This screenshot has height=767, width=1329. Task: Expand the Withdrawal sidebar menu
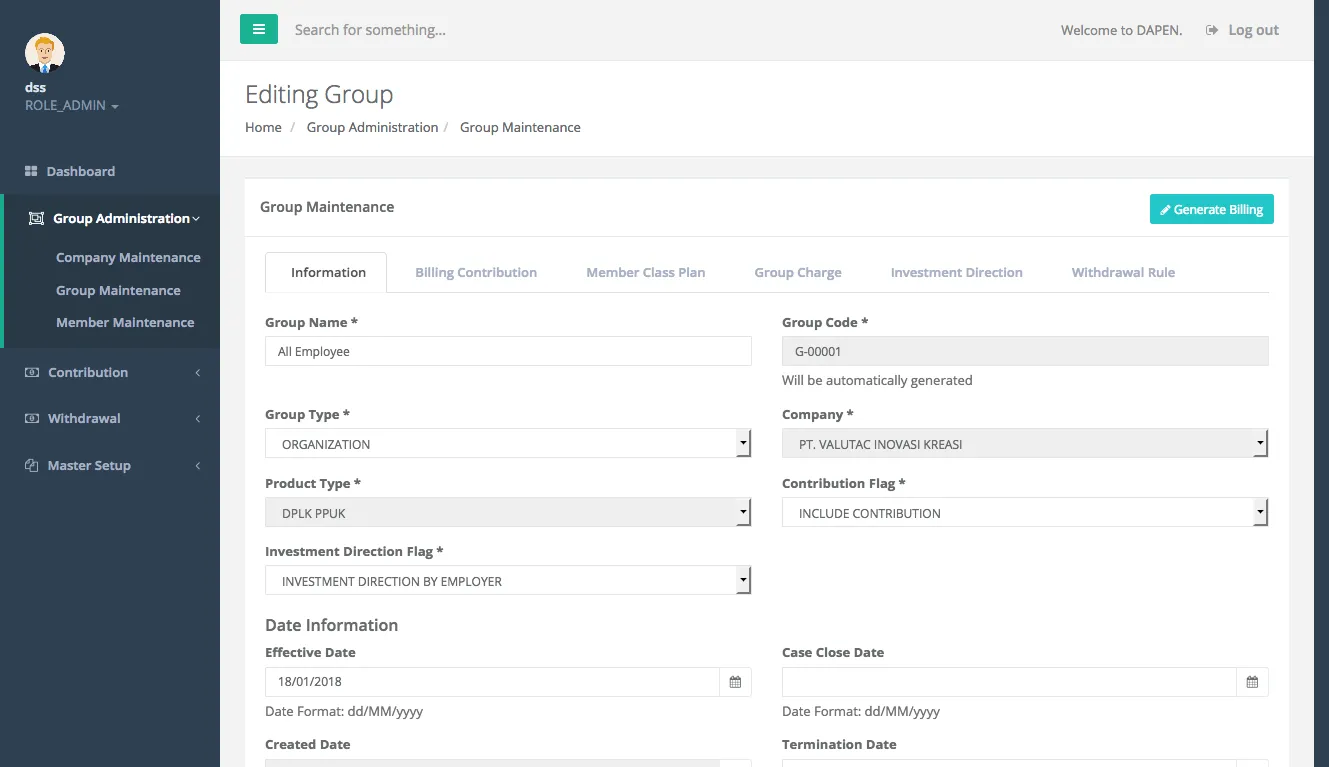pos(110,418)
